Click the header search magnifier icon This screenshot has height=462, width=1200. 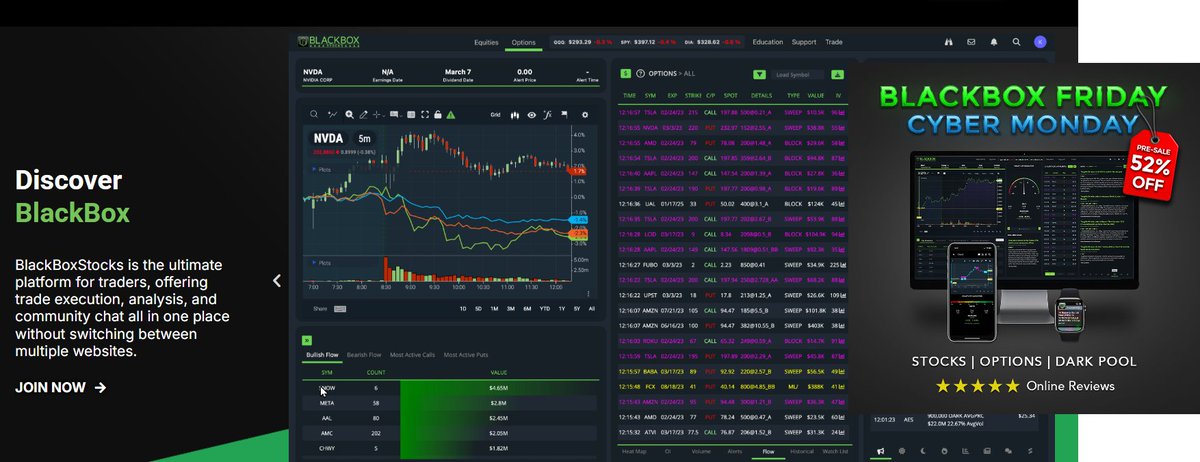pos(1016,42)
